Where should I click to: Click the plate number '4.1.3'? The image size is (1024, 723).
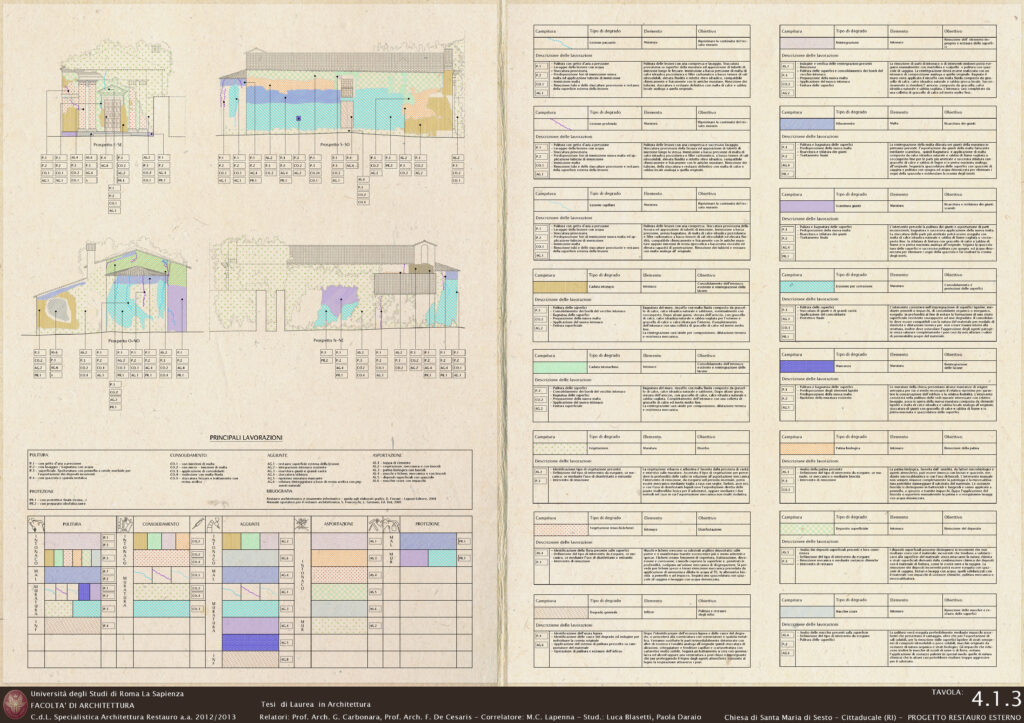click(996, 699)
